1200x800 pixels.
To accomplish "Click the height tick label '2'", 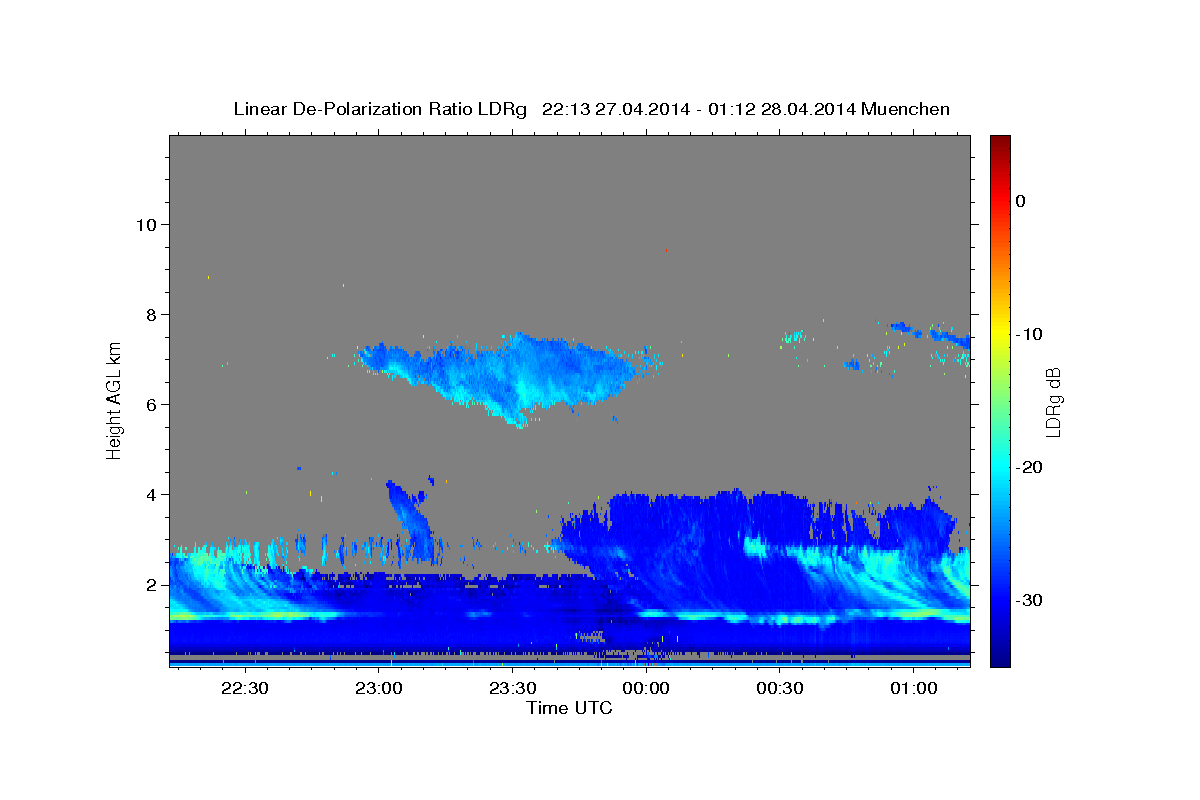I will (x=151, y=584).
